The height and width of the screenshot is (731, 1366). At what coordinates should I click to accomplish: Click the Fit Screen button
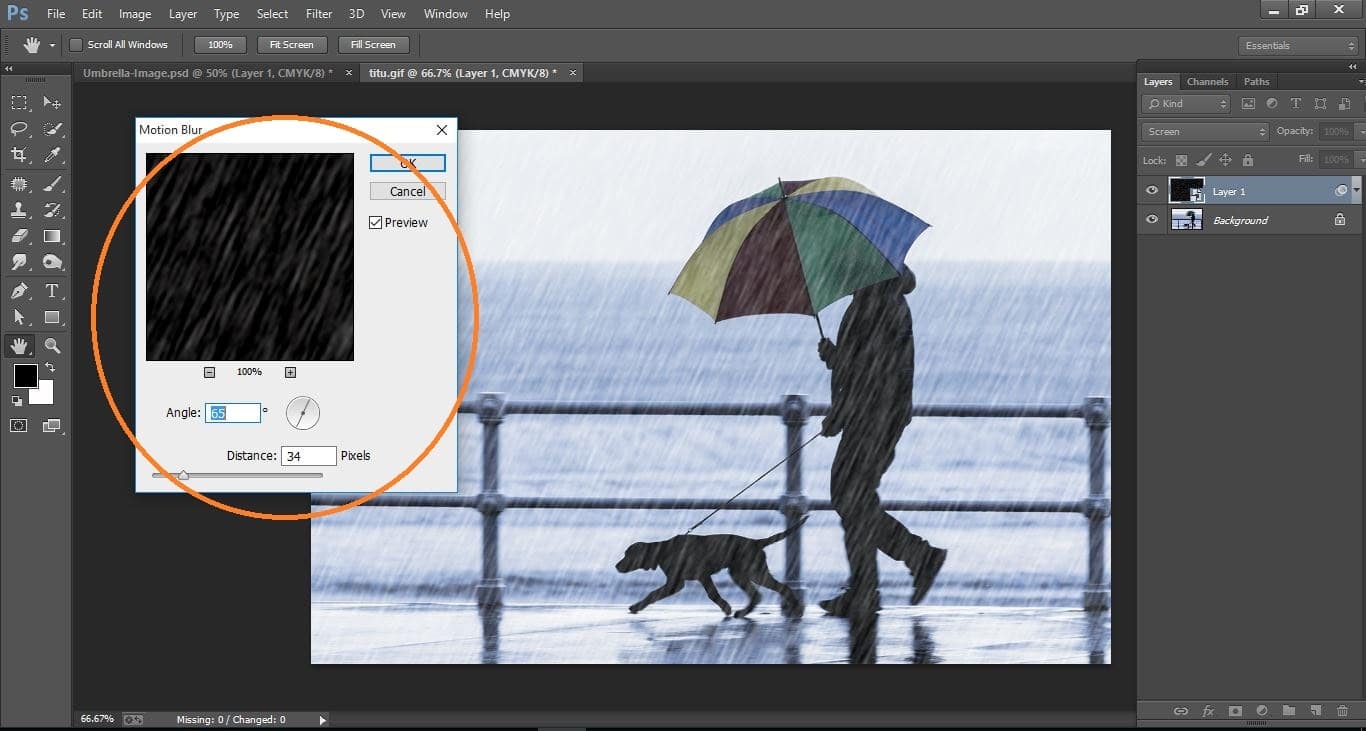pyautogui.click(x=291, y=44)
